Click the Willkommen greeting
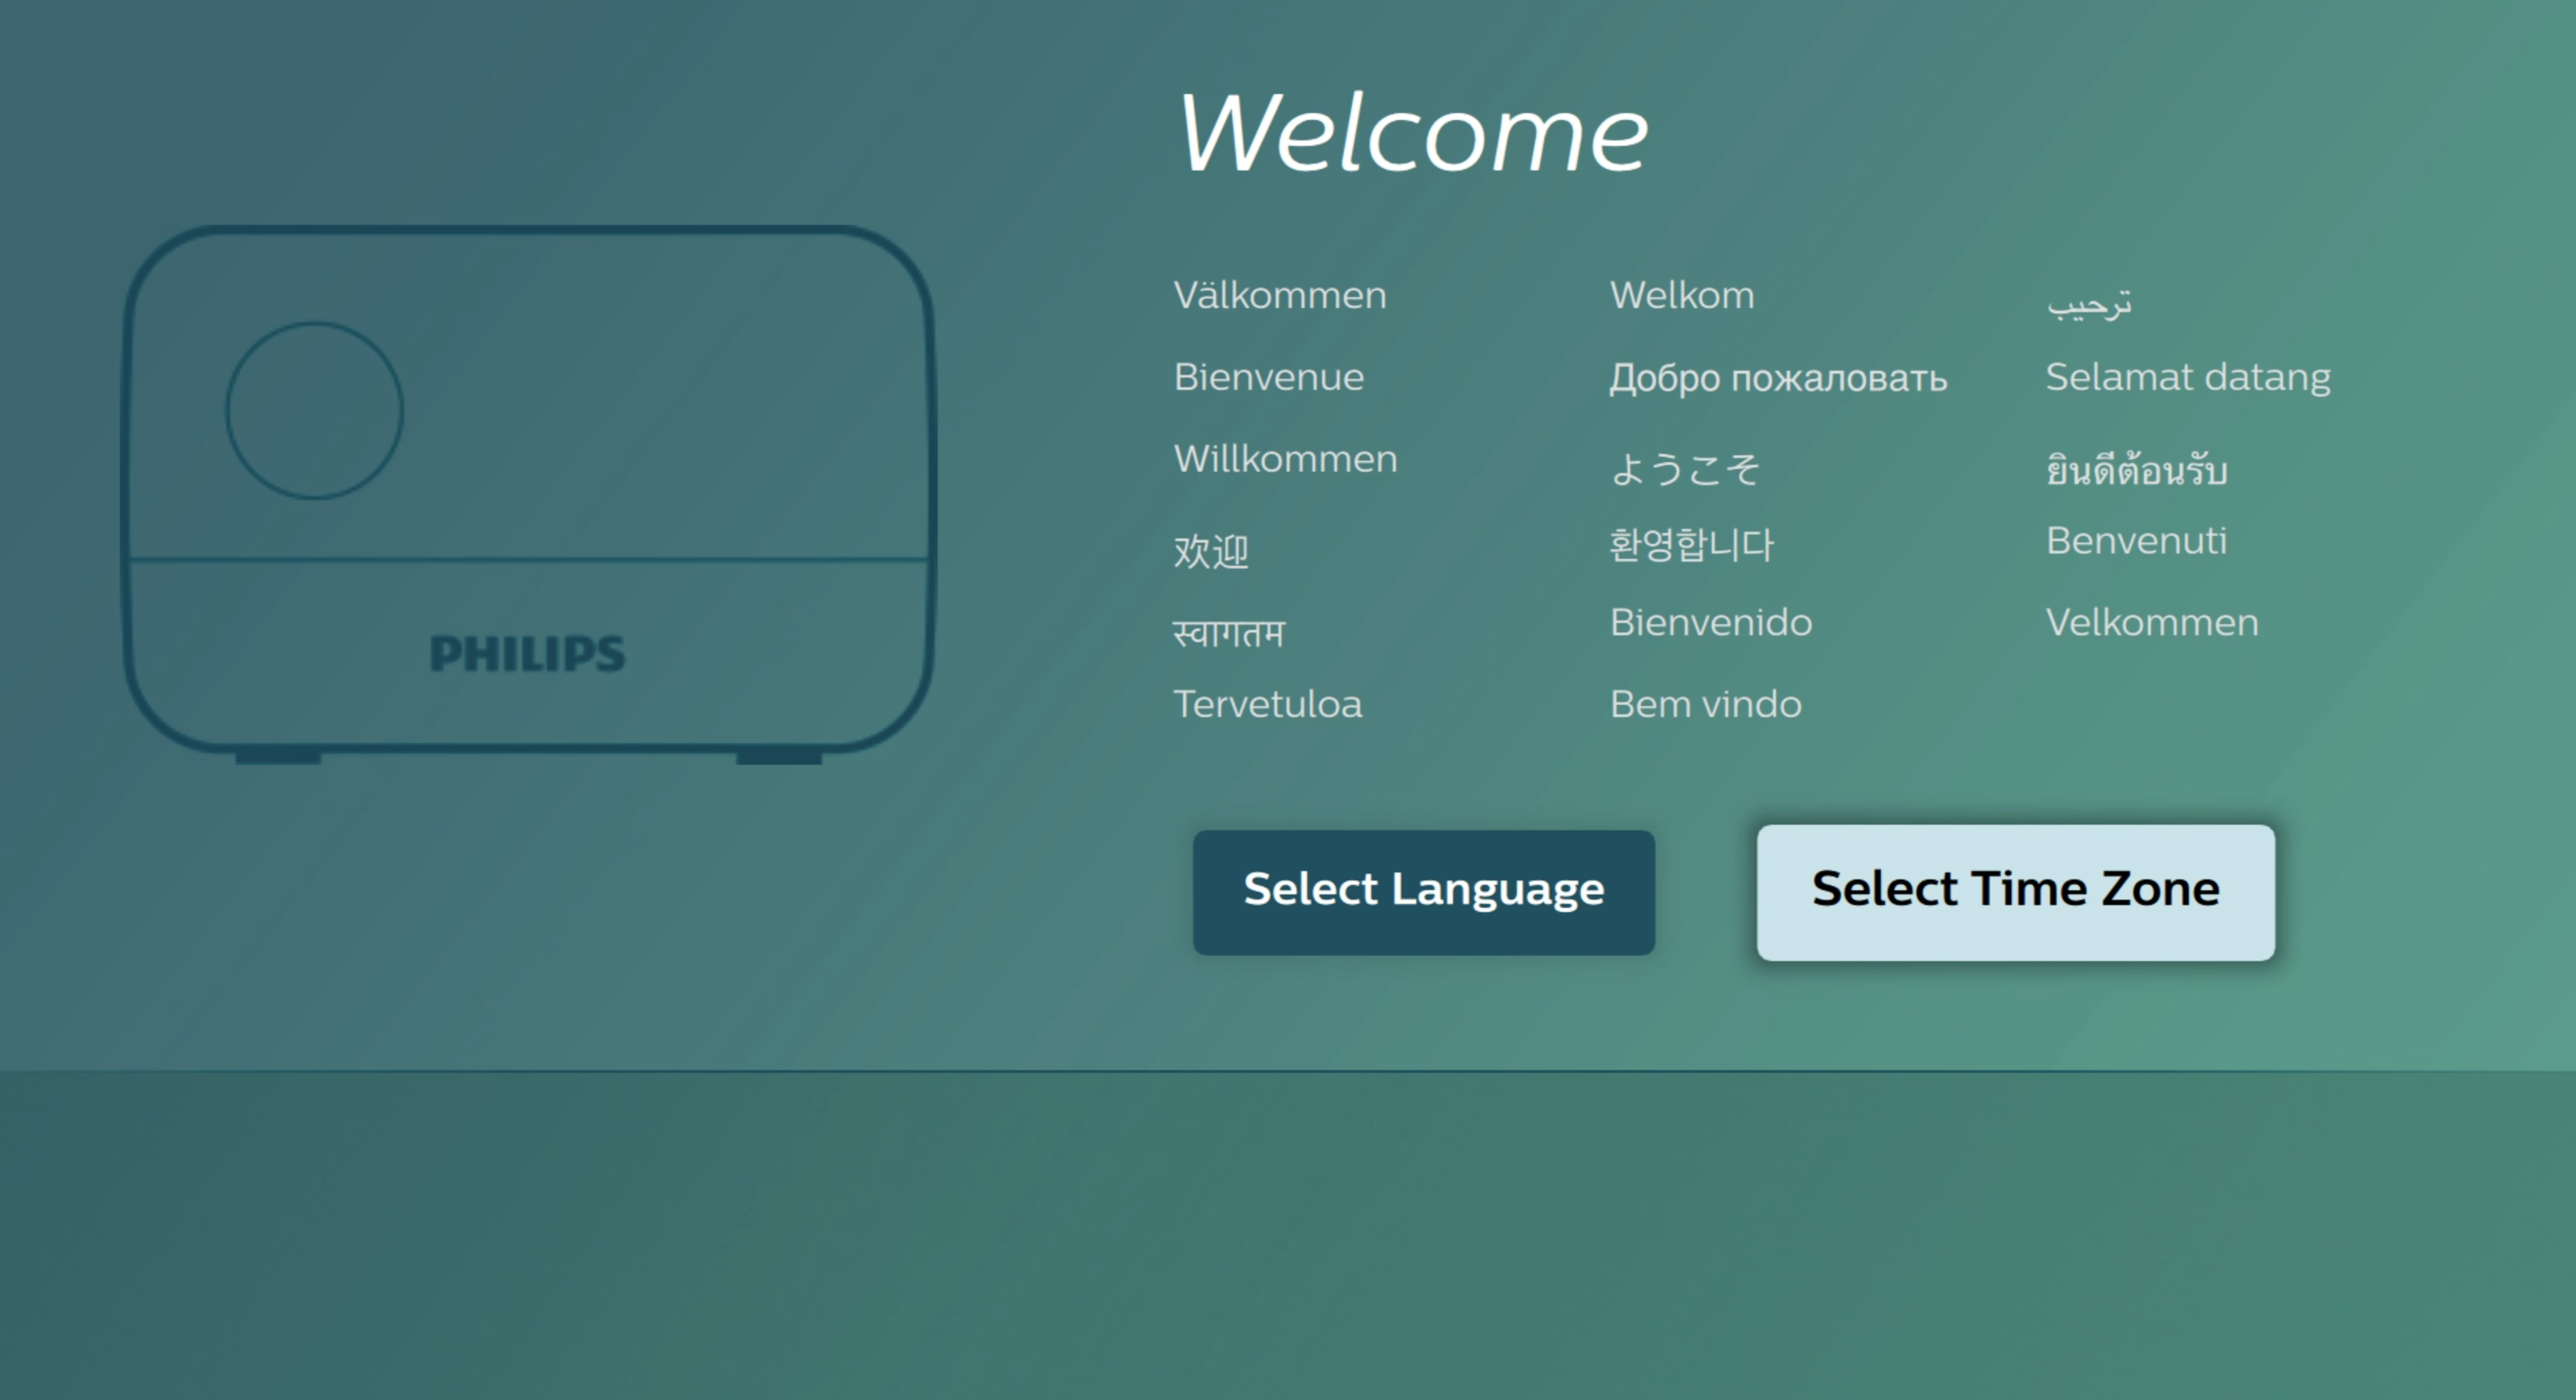Viewport: 2576px width, 1400px height. 1285,459
